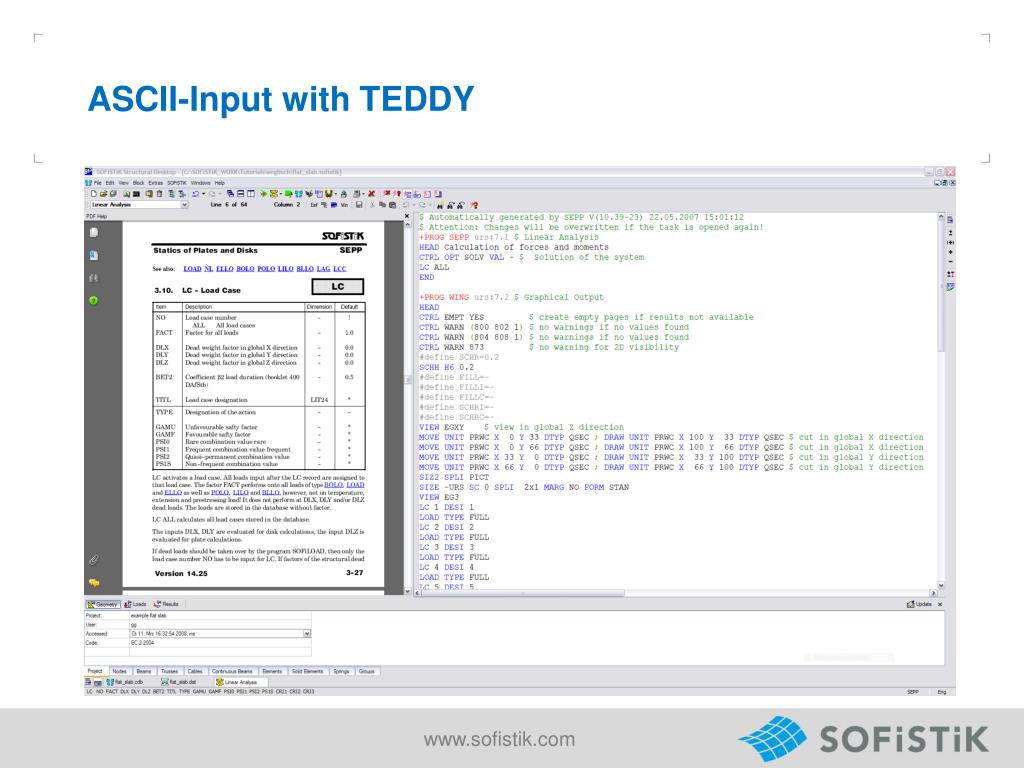Open the Extras menu
The height and width of the screenshot is (768, 1024).
[x=155, y=183]
